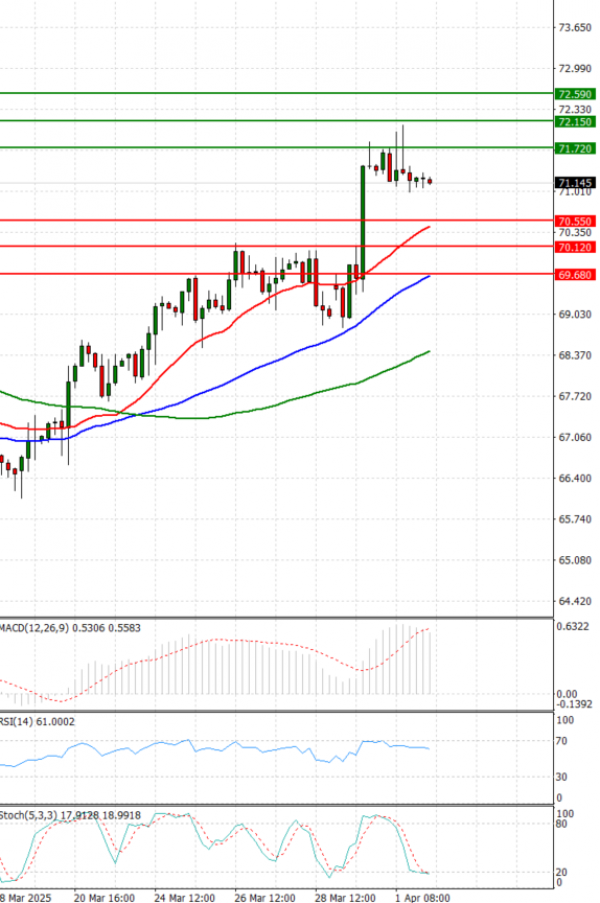
Task: Click the 70.550 red support price label
Action: click(575, 221)
